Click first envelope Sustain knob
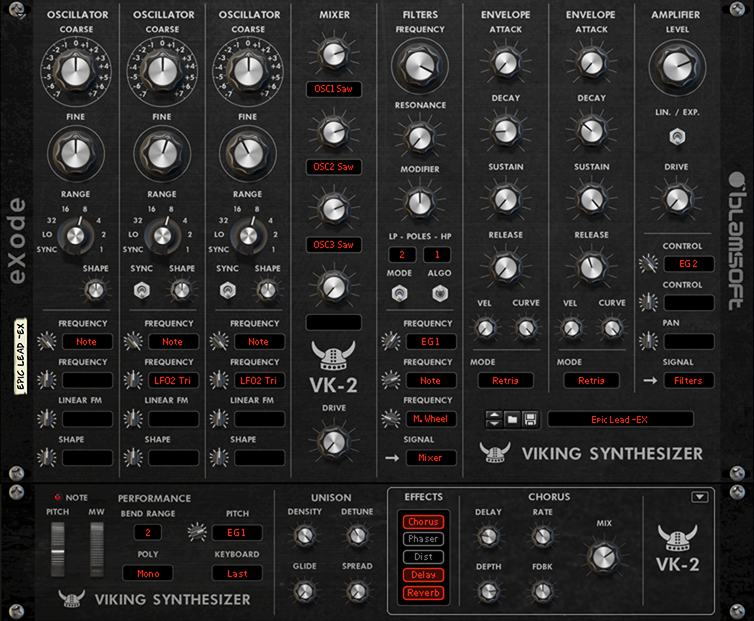Screen dimensions: 754x621 [505, 199]
